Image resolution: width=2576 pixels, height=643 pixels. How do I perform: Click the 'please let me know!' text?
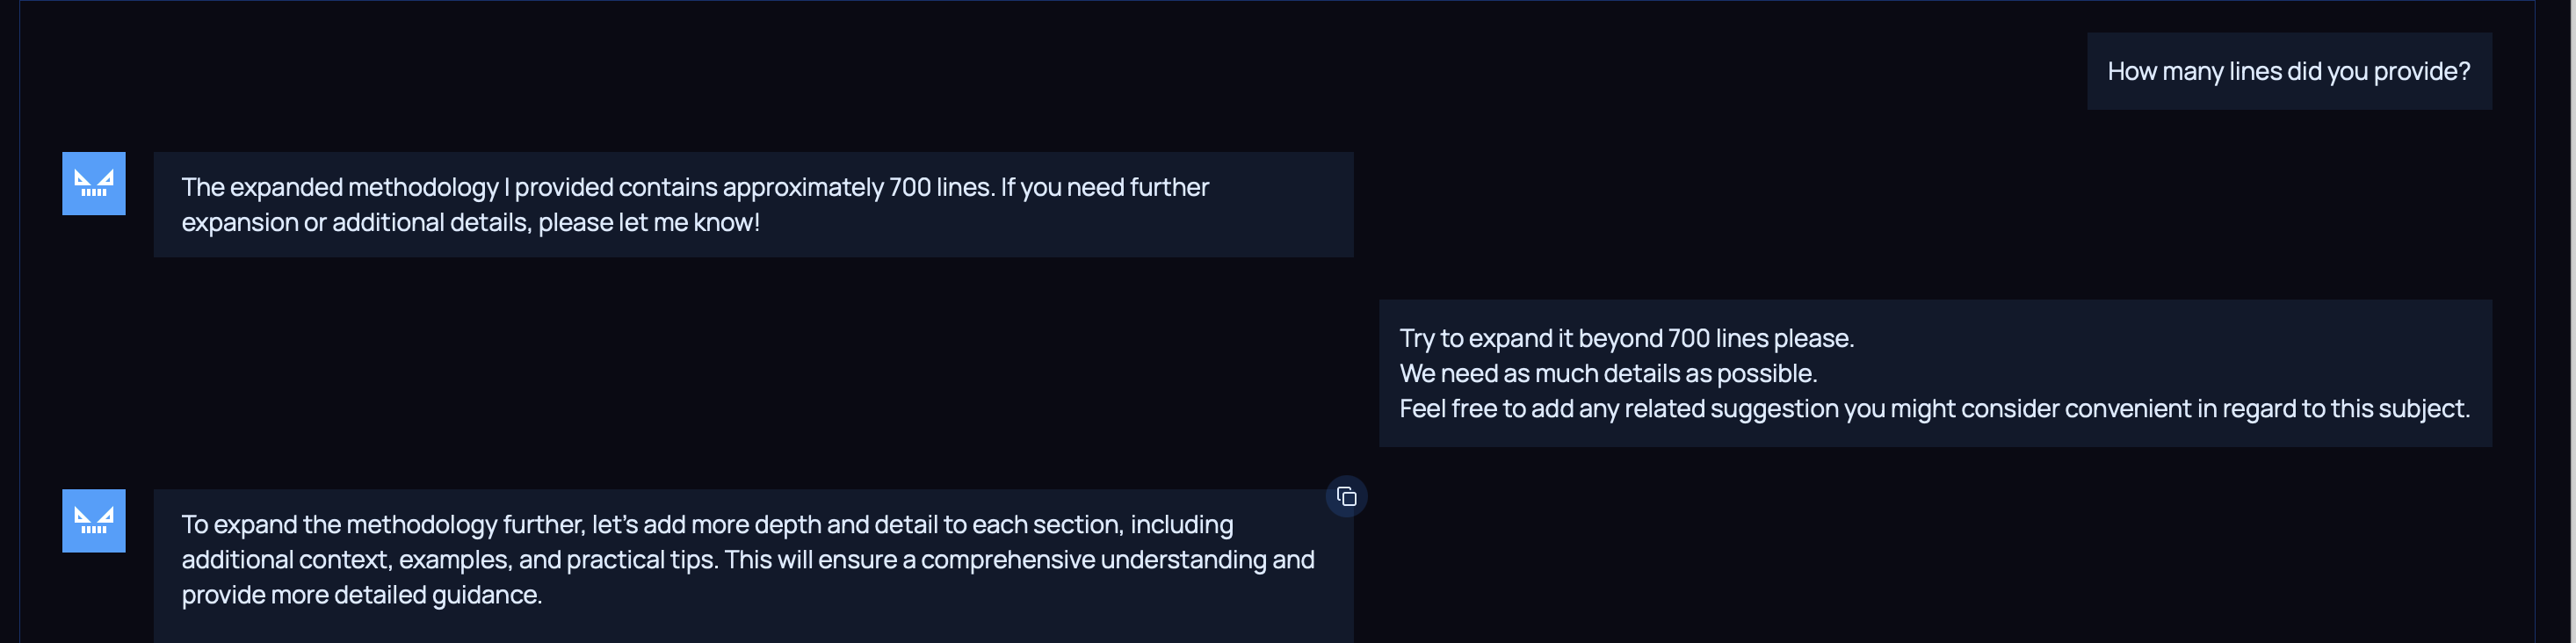(x=648, y=222)
